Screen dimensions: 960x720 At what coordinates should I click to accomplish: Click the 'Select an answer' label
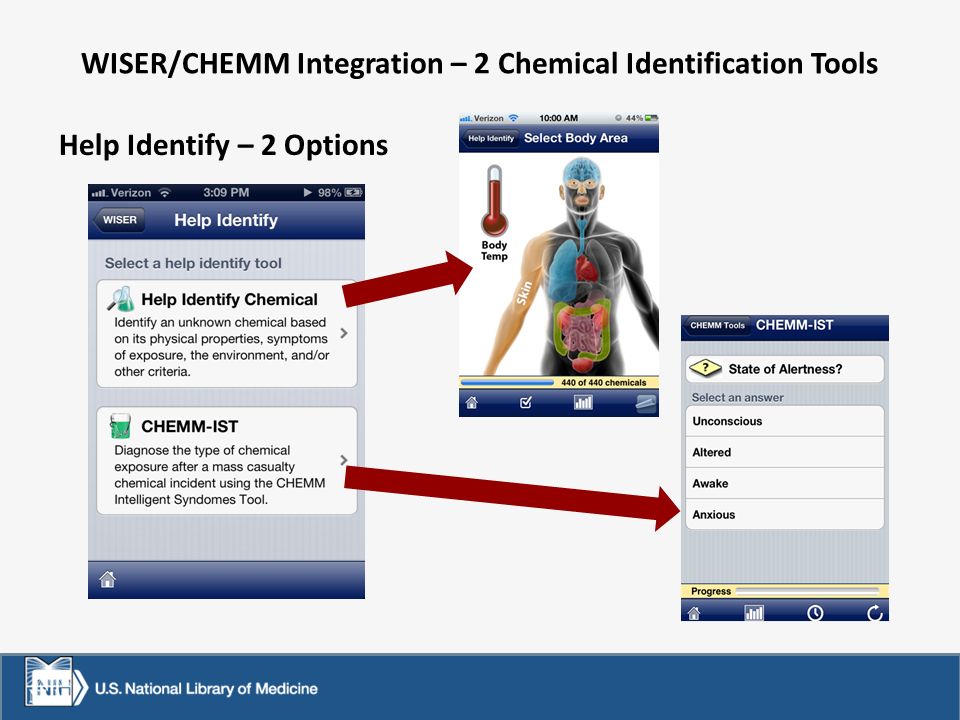click(x=738, y=397)
